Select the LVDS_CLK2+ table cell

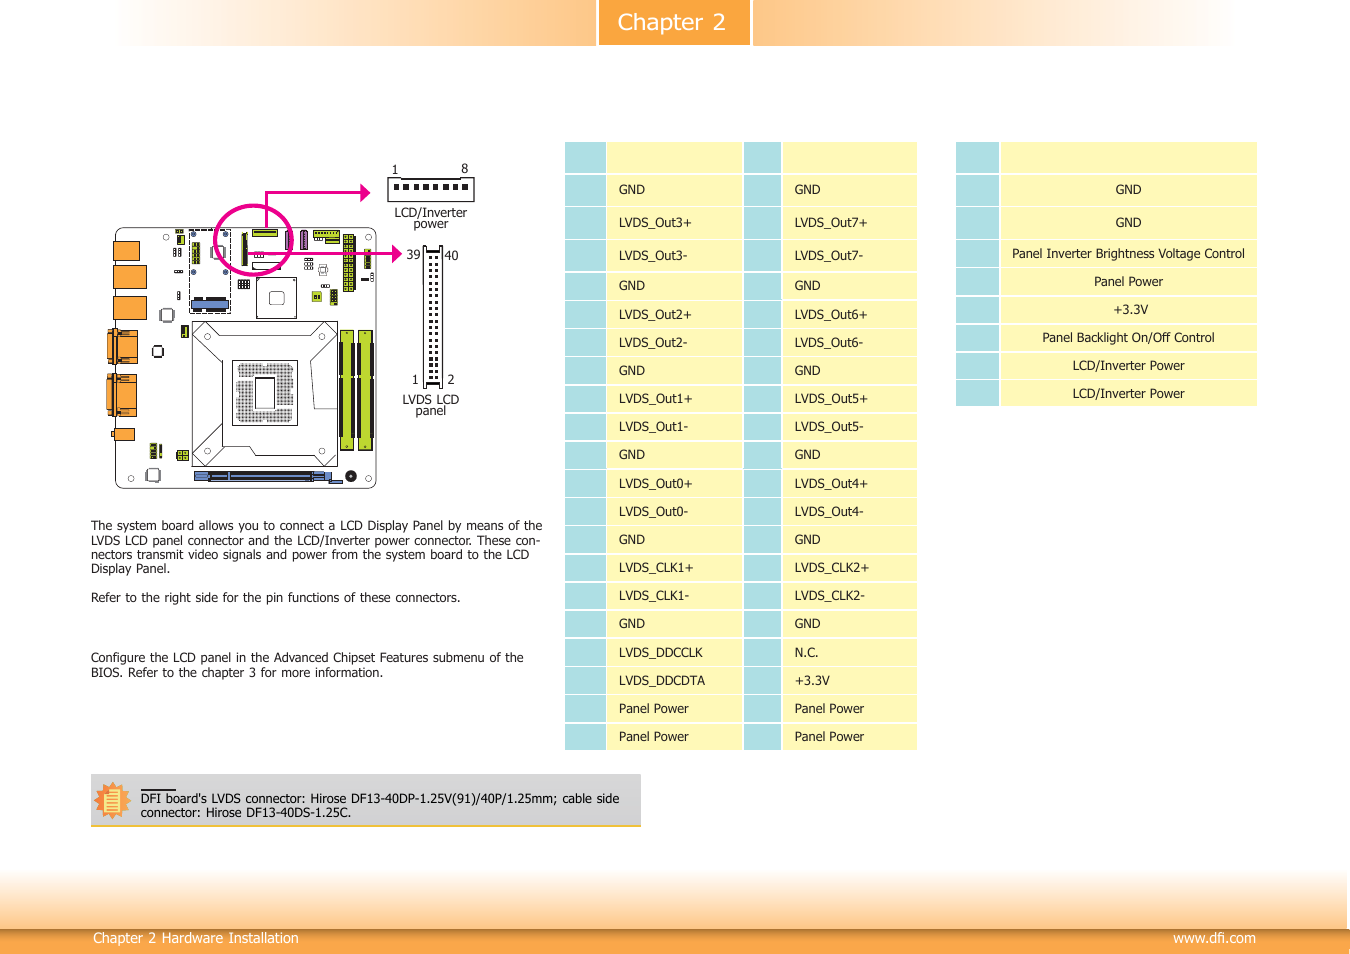[850, 568]
